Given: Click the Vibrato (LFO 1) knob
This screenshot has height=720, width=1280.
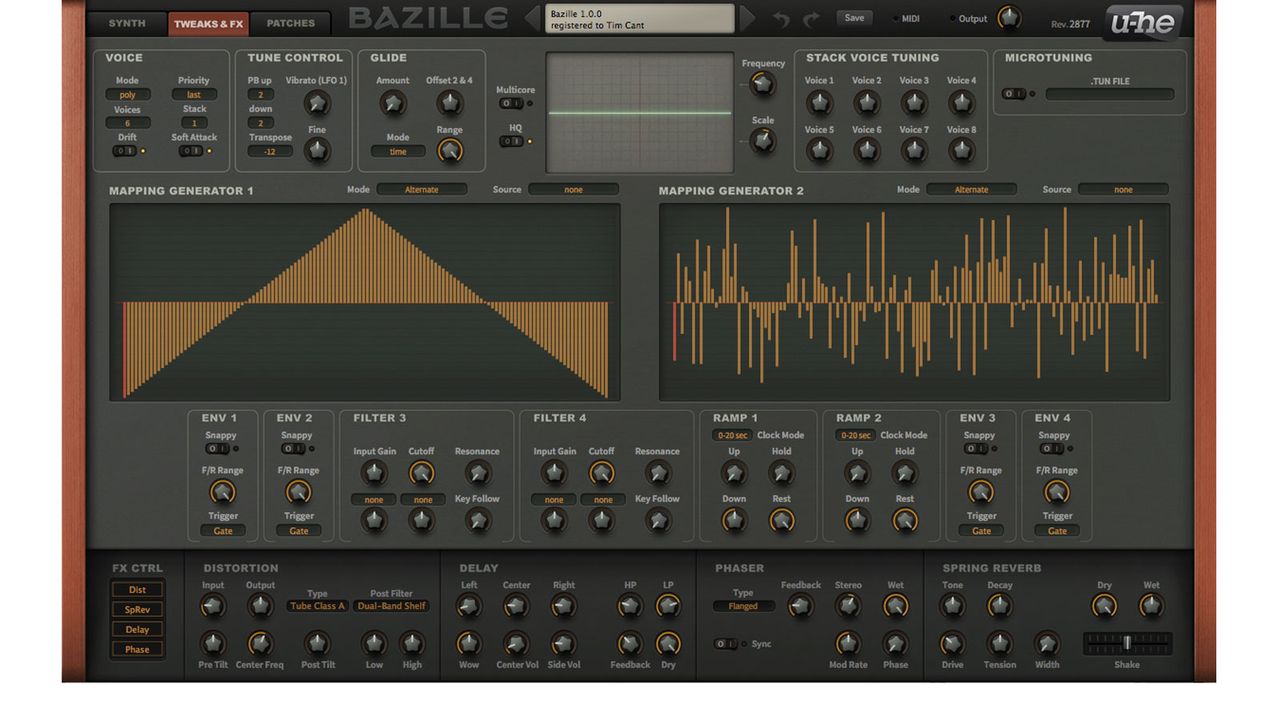Looking at the screenshot, I should 317,103.
